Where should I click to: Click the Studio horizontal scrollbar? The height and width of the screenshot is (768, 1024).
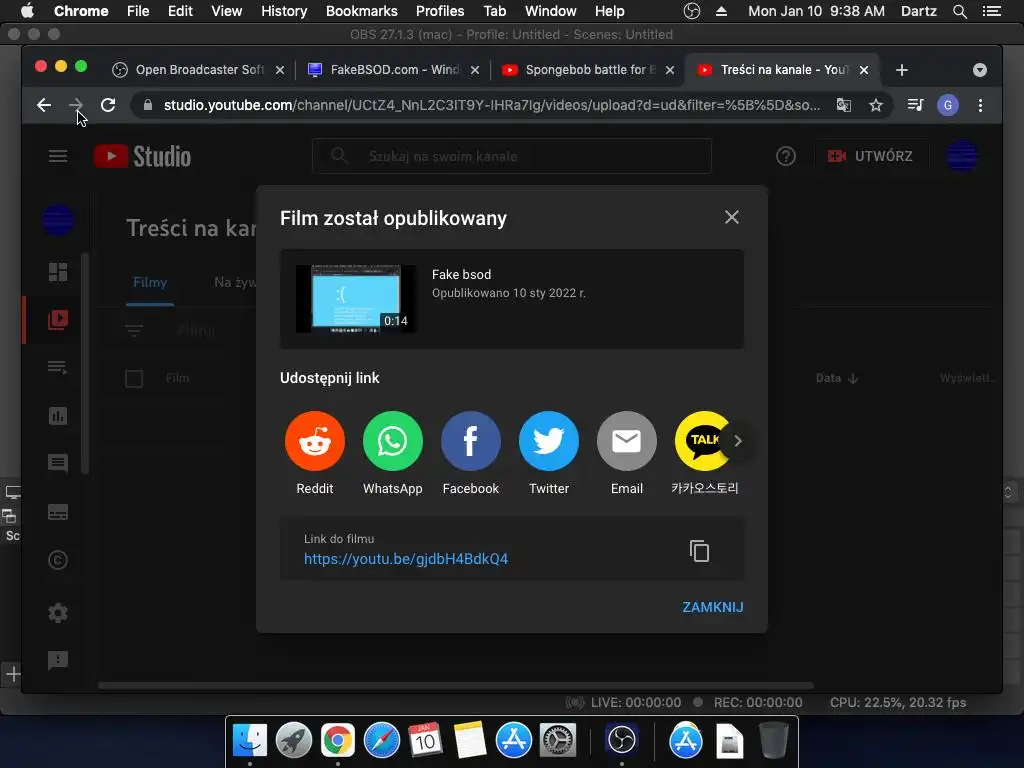456,686
